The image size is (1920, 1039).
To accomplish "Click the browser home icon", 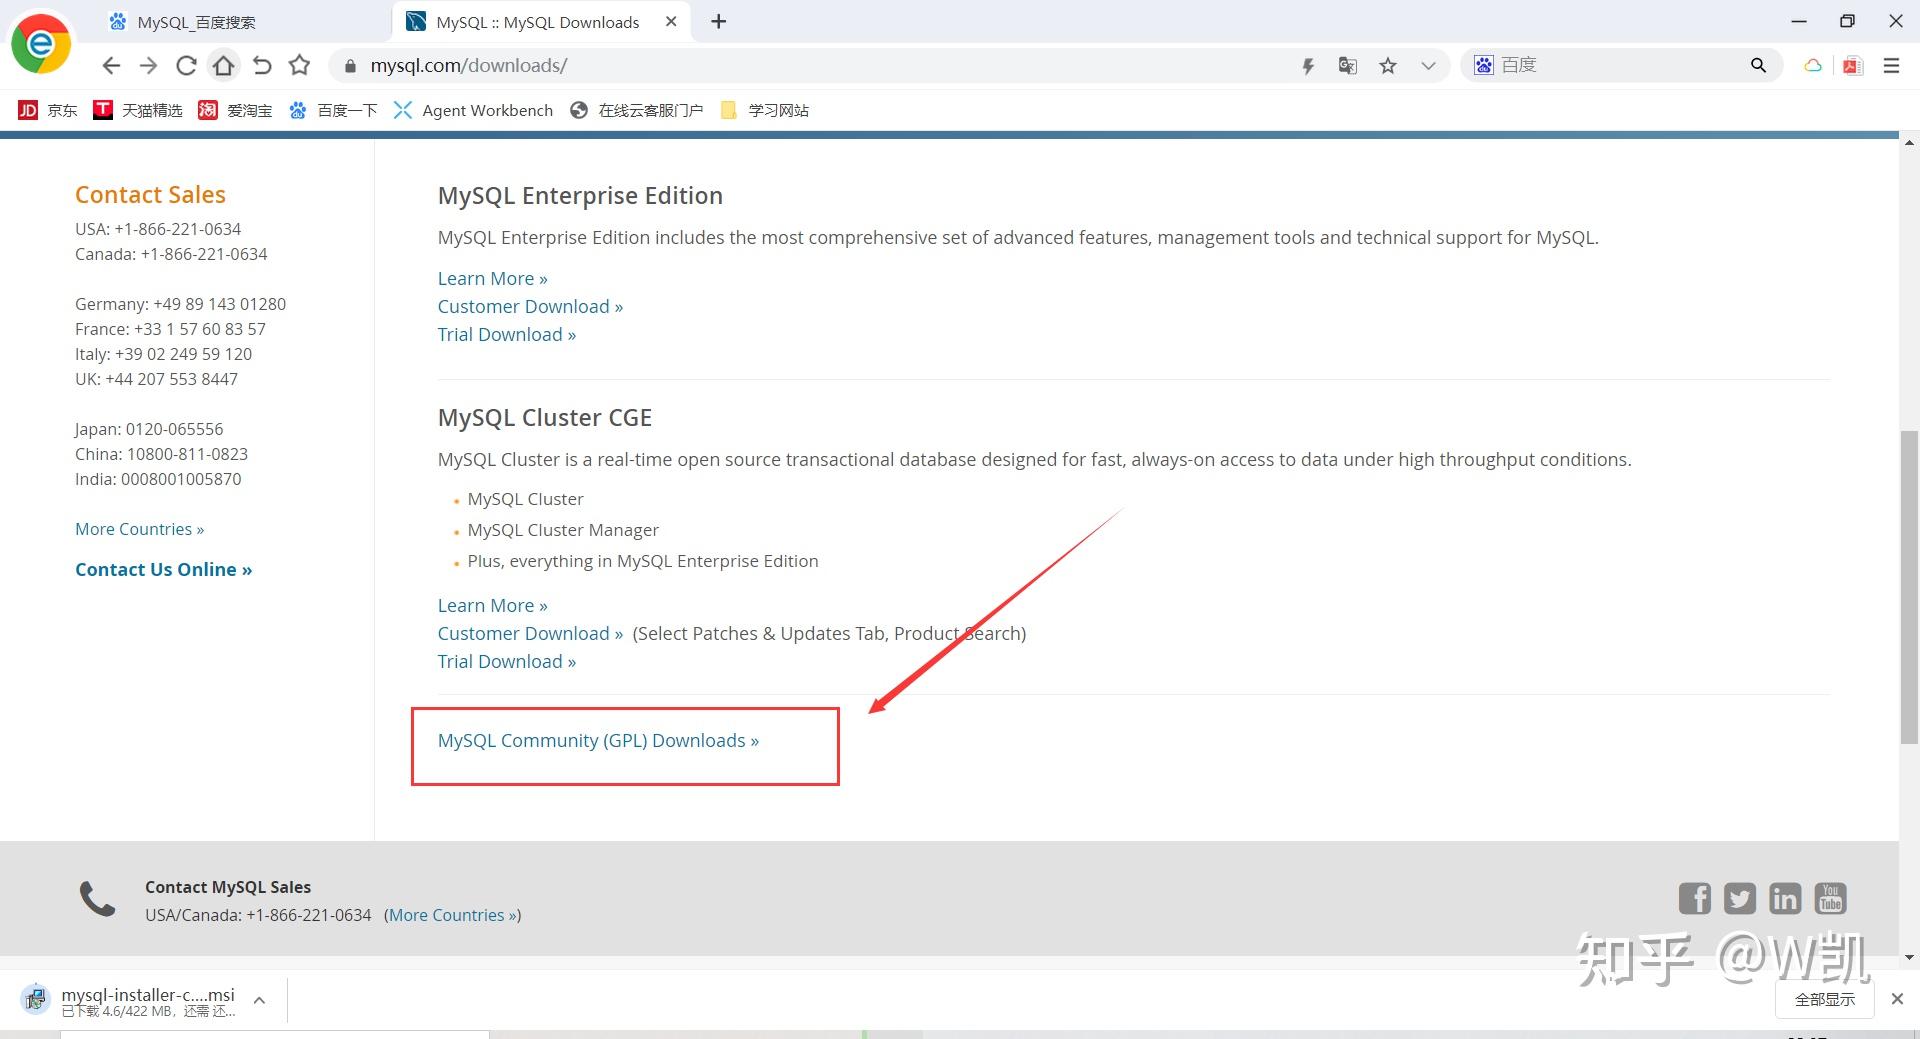I will coord(224,66).
